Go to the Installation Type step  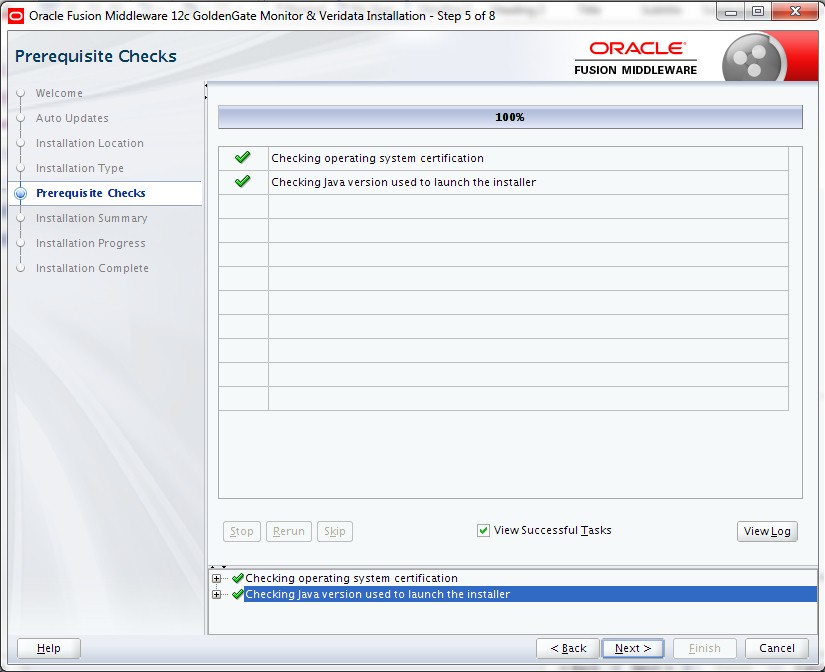(79, 168)
